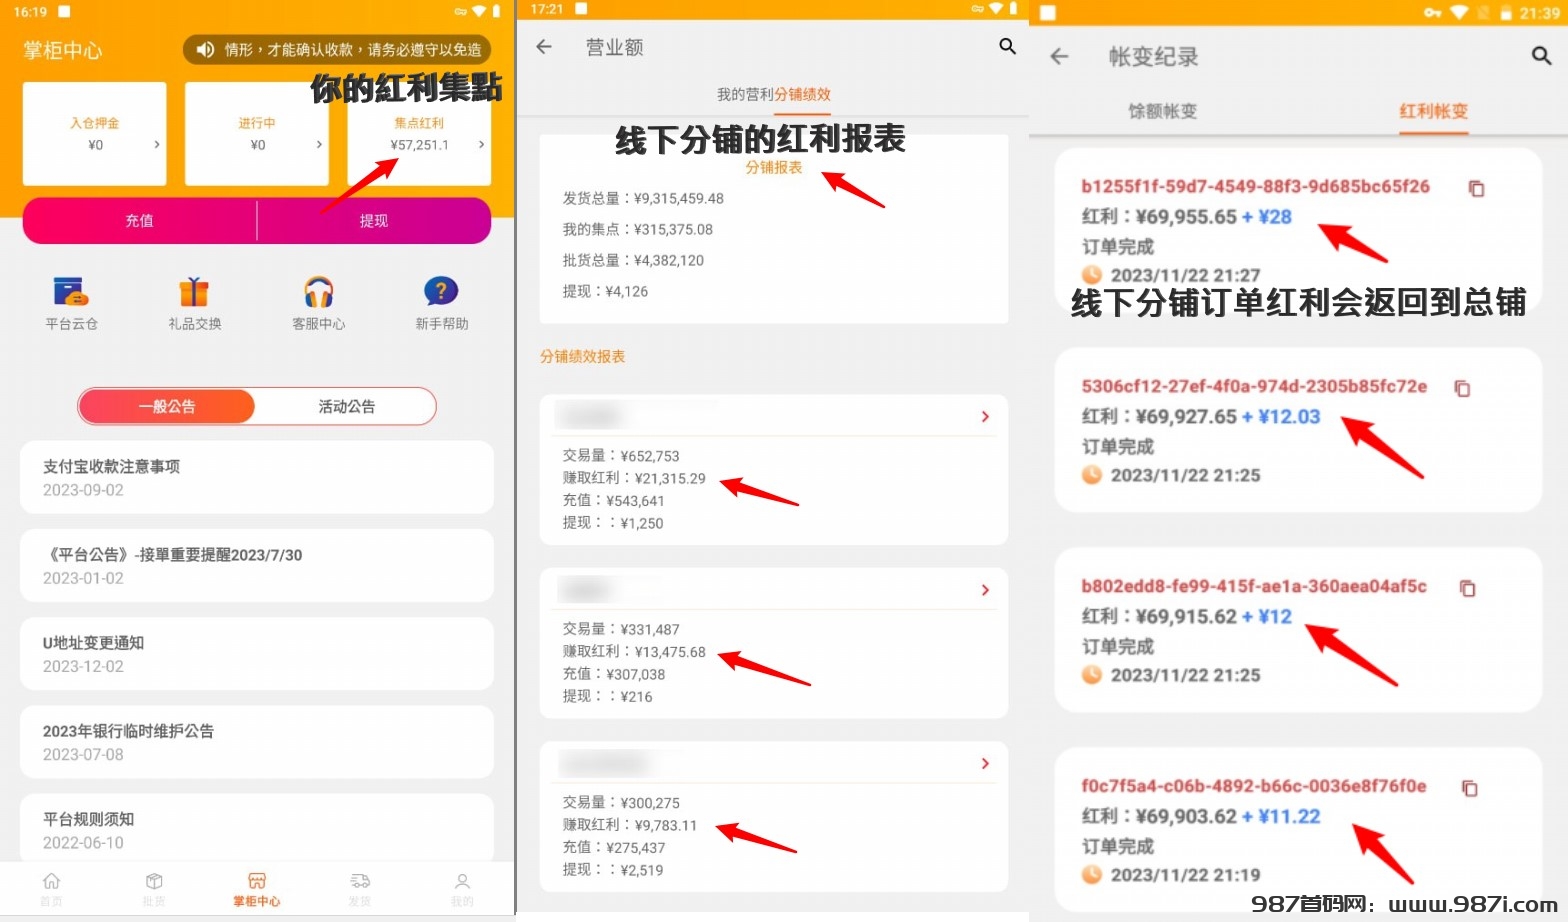Go back from 营业额 screen

(544, 47)
